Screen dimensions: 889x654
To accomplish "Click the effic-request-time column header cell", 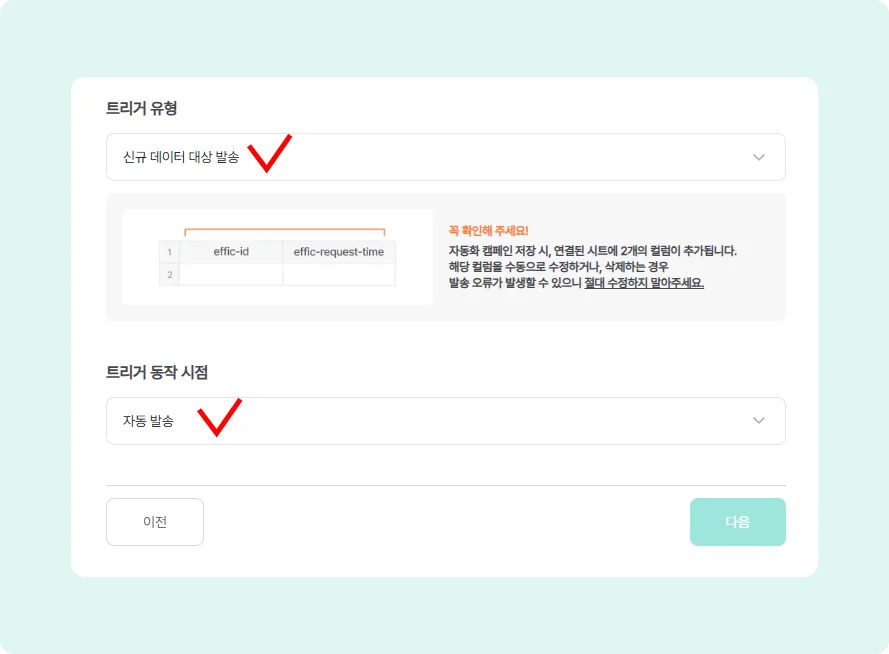I will pos(338,252).
